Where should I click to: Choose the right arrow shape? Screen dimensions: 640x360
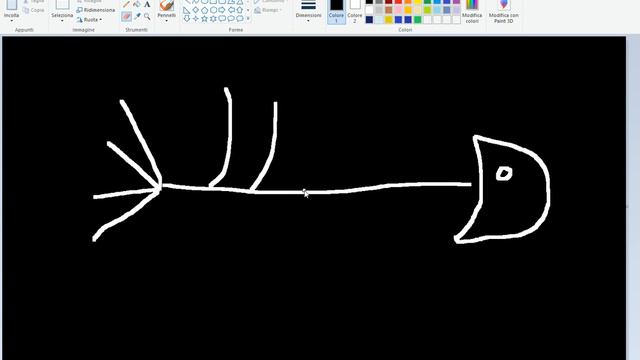222,10
